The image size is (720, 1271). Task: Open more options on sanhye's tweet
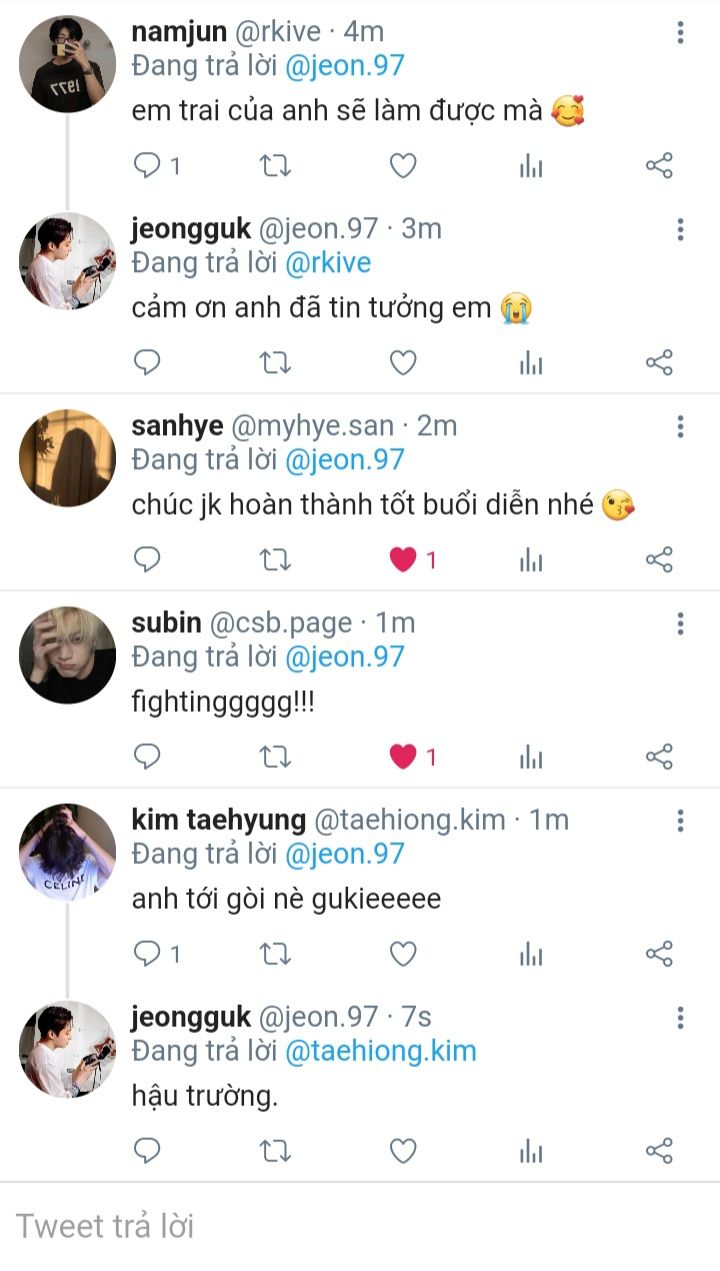point(680,427)
